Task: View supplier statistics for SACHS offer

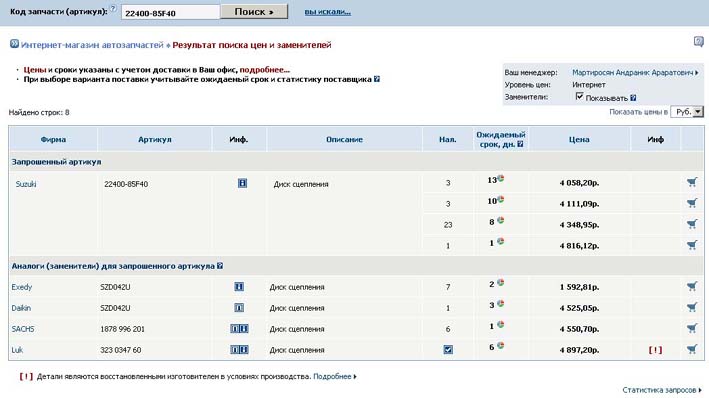Action: tap(501, 325)
